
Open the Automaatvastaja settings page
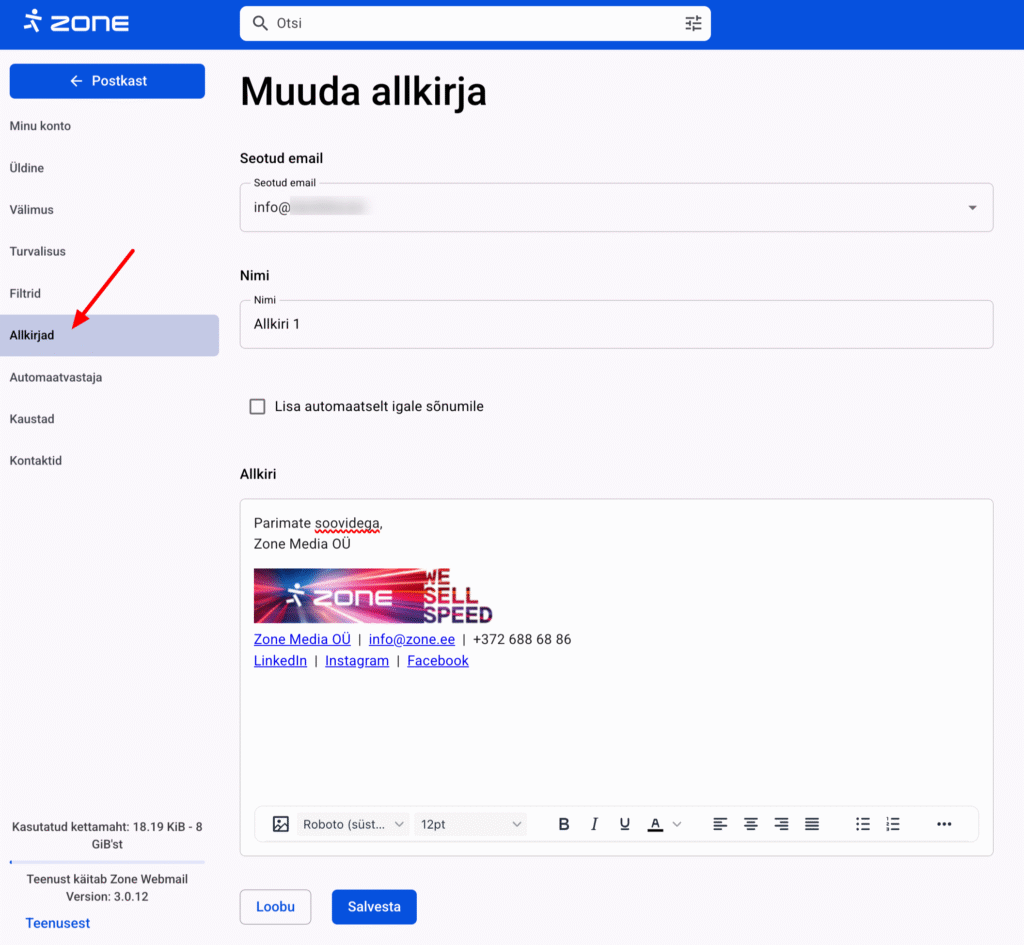(x=56, y=378)
